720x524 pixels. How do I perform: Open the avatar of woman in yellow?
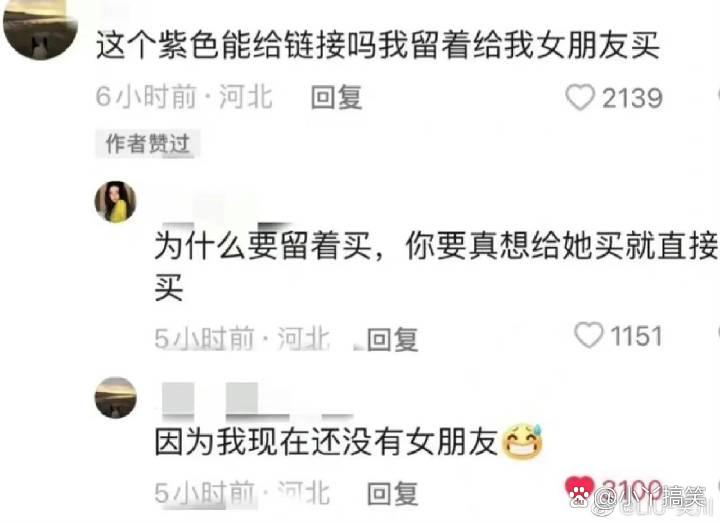pos(115,202)
